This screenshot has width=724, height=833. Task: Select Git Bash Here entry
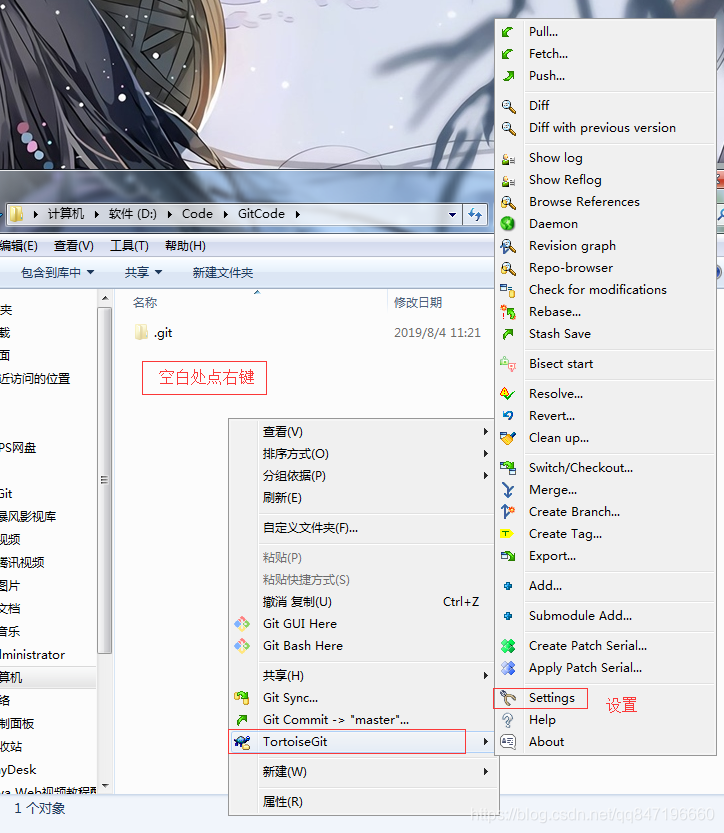pyautogui.click(x=303, y=646)
